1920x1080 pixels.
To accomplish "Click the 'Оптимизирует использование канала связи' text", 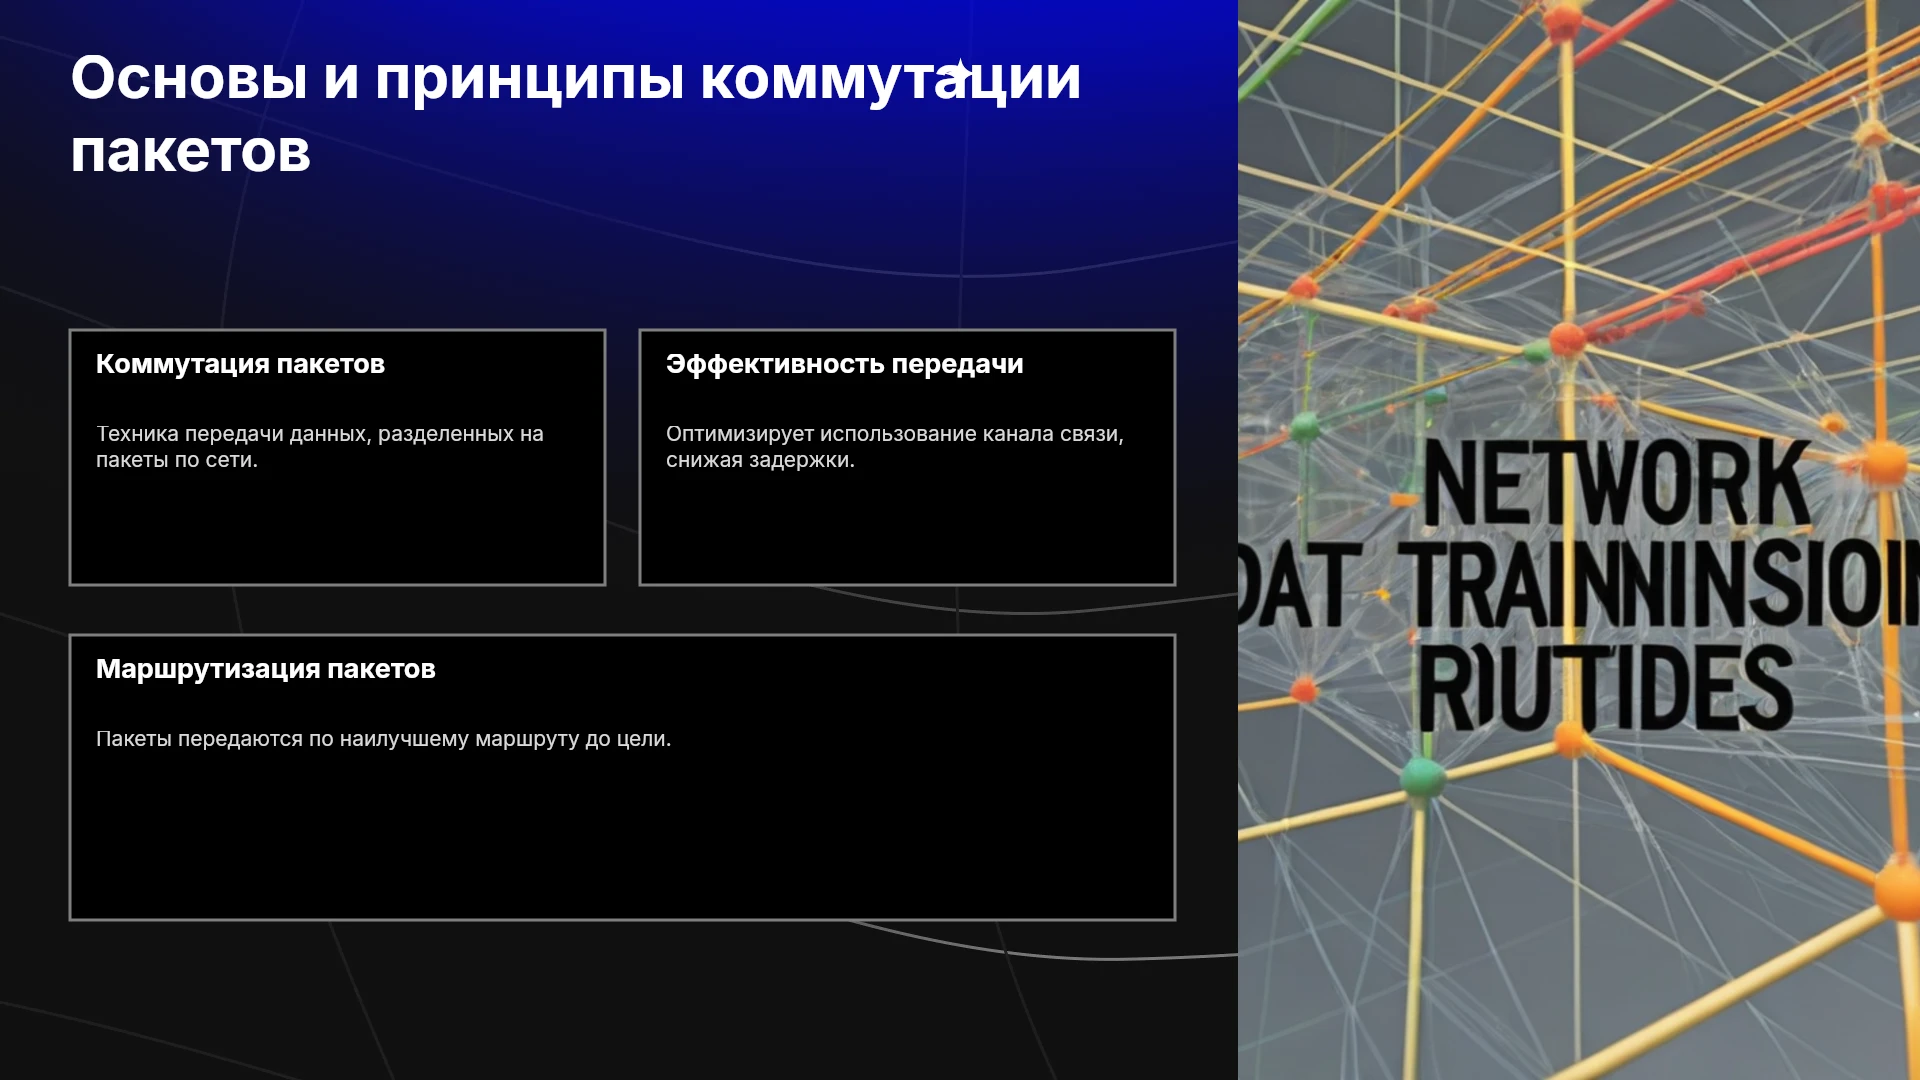I will click(895, 447).
